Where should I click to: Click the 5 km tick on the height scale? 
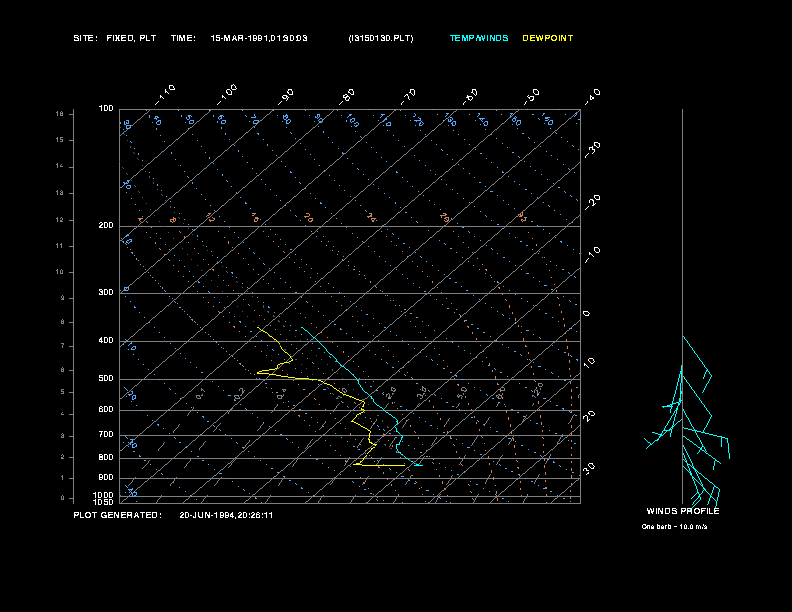63,392
